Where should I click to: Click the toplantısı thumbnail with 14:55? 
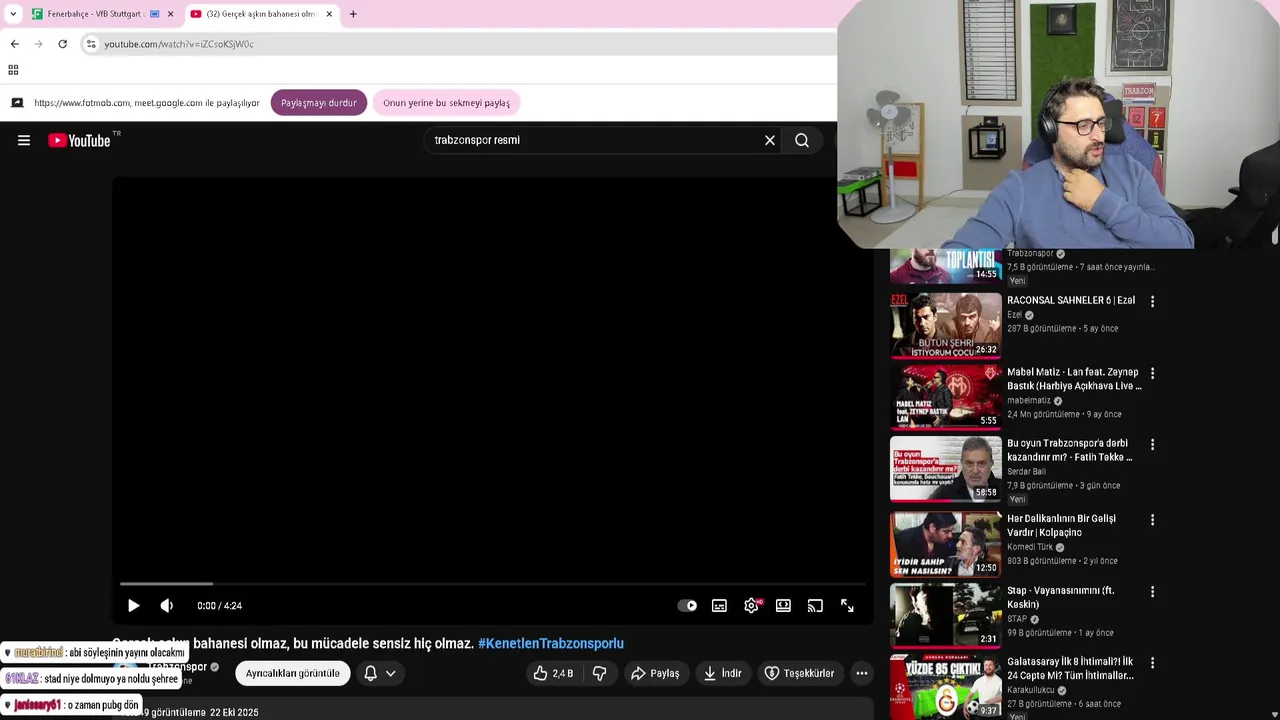(x=945, y=266)
